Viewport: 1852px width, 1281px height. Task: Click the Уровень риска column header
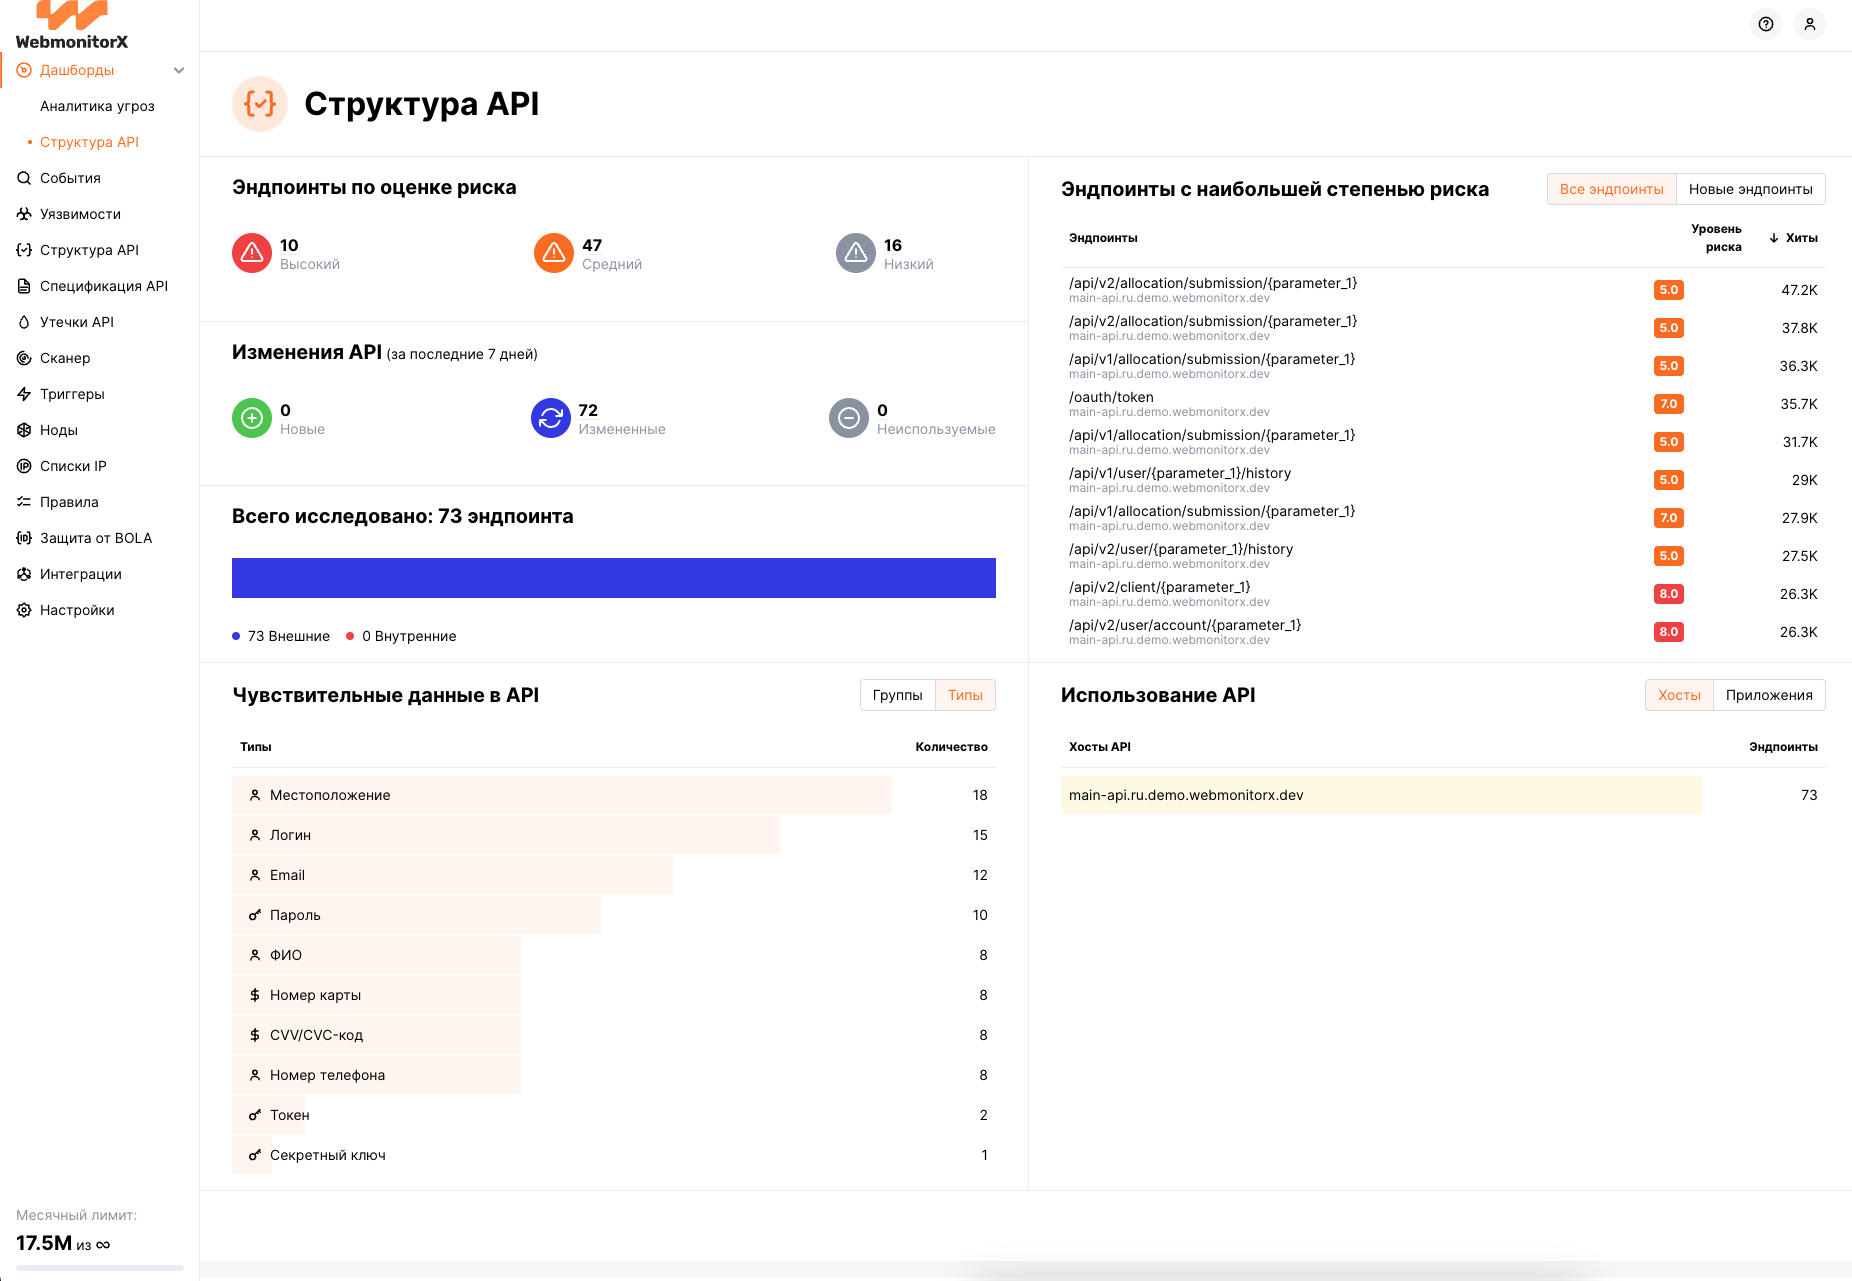coord(1716,238)
